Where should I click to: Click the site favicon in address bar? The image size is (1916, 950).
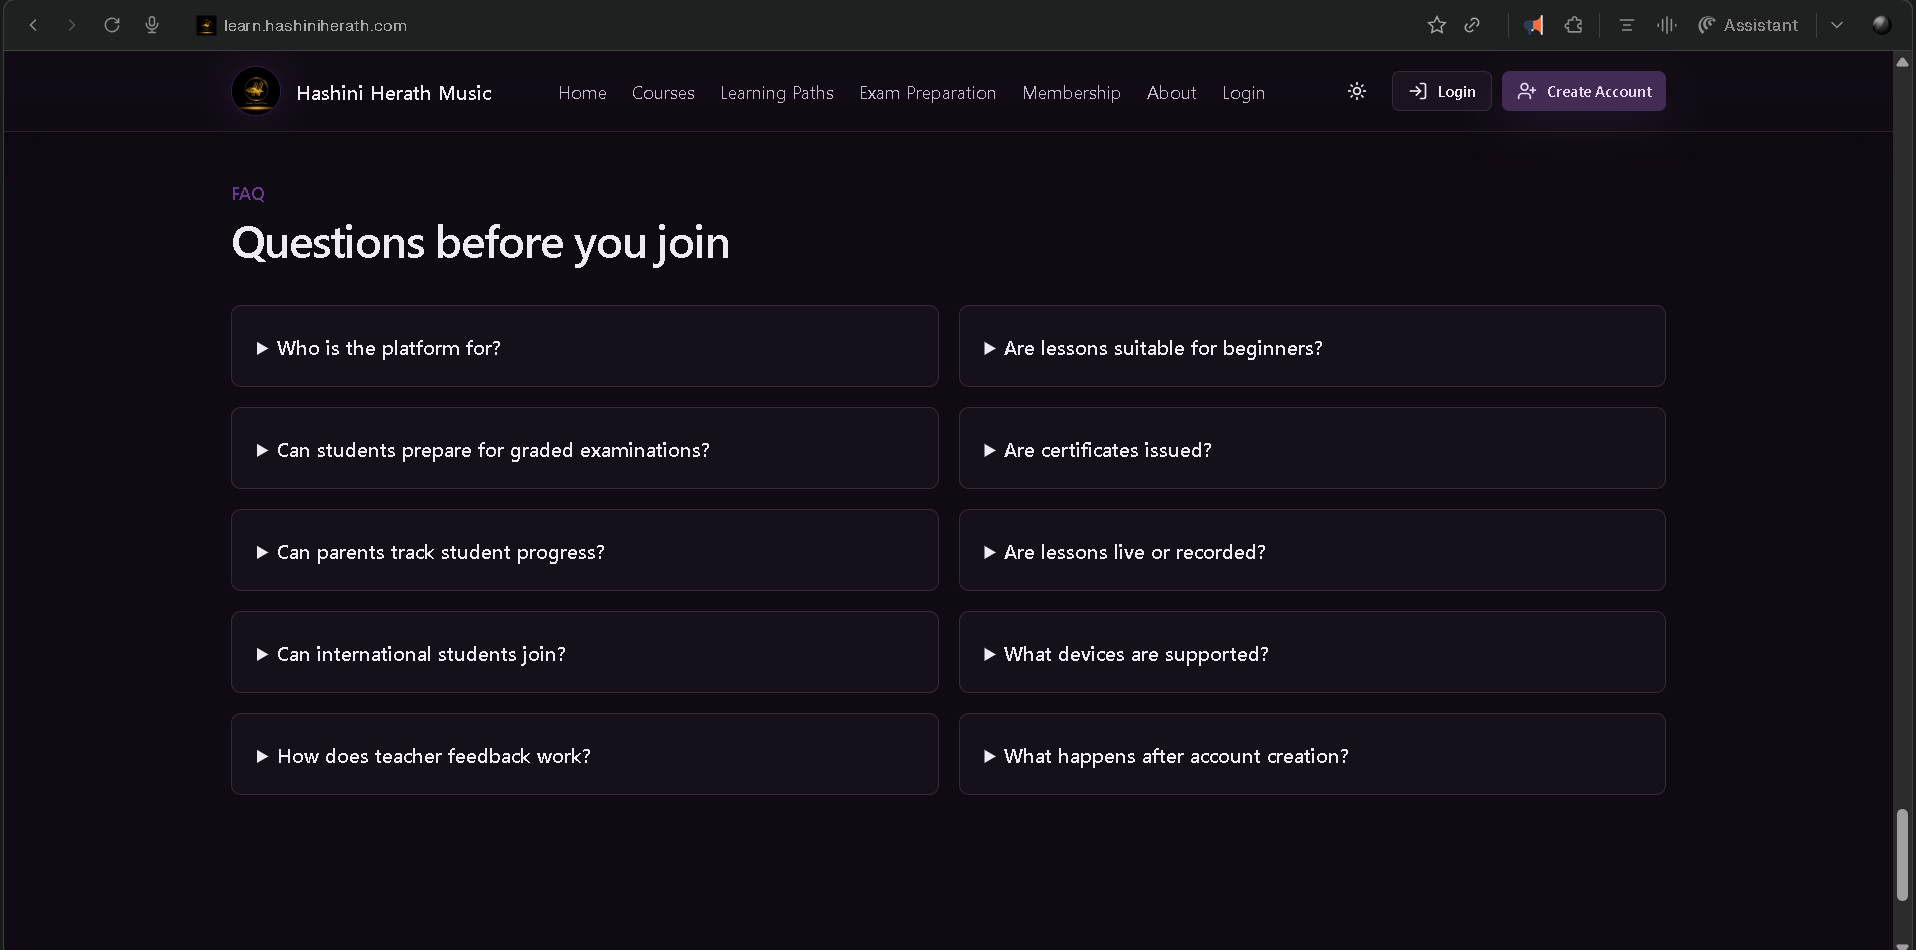coord(206,25)
